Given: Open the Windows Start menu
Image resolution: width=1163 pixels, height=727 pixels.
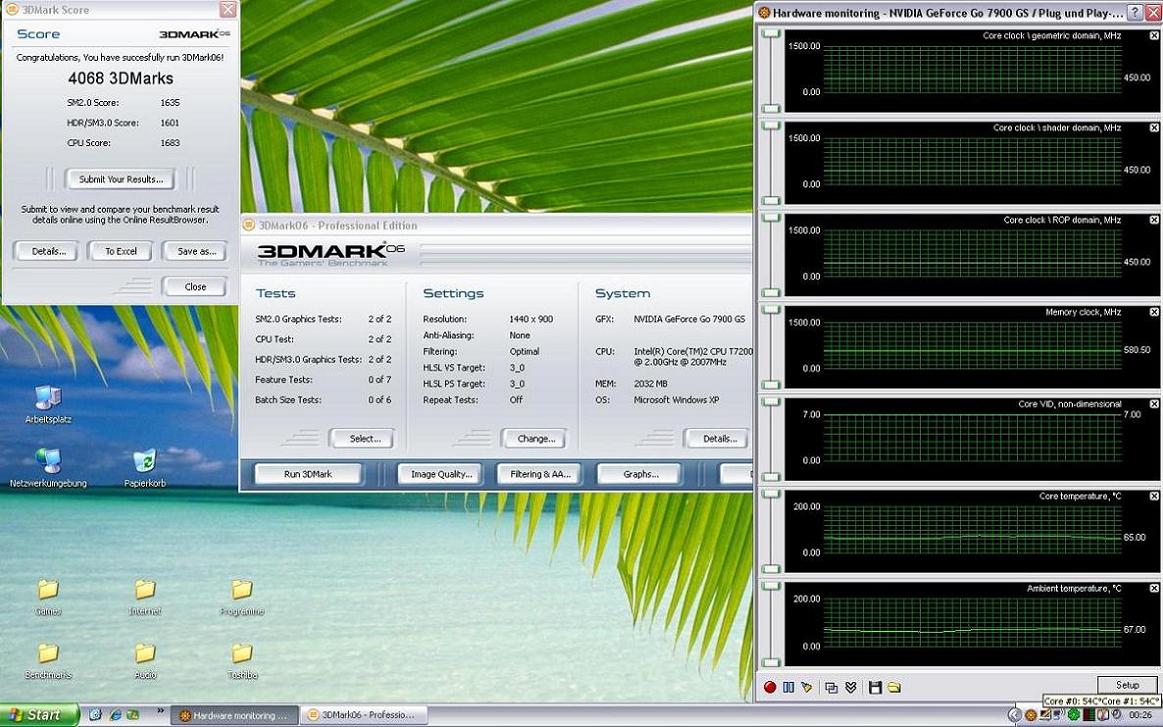Looking at the screenshot, I should tap(39, 715).
